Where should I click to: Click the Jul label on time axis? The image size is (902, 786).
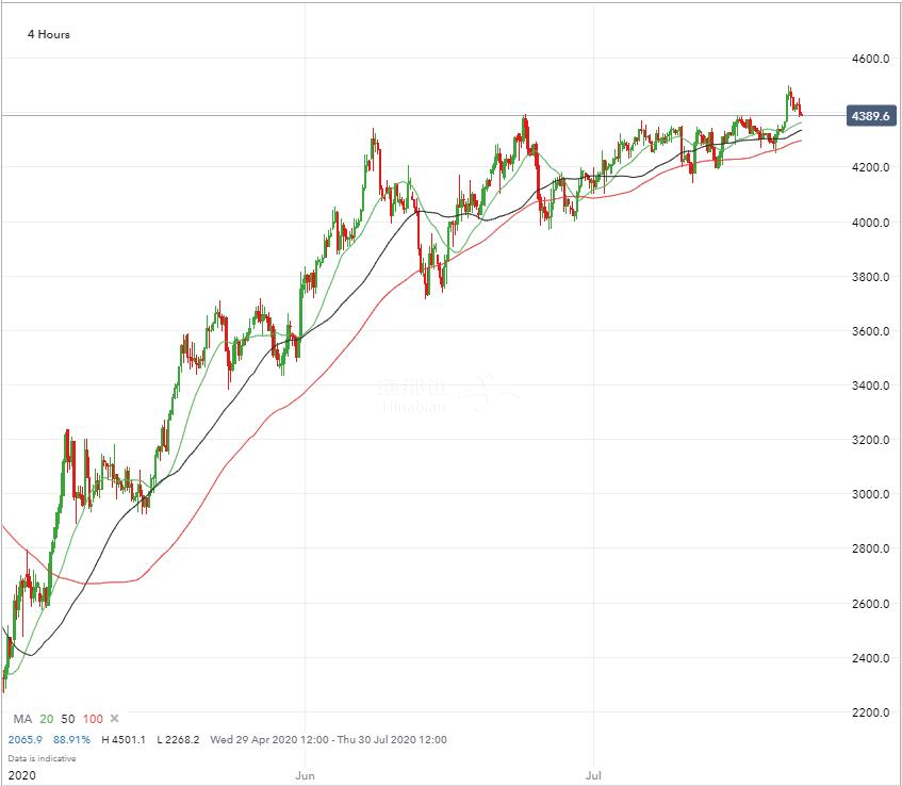[596, 775]
